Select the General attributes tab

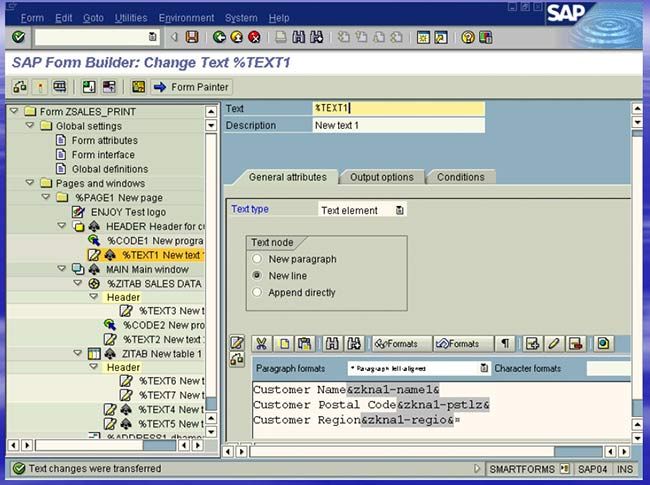pos(288,177)
